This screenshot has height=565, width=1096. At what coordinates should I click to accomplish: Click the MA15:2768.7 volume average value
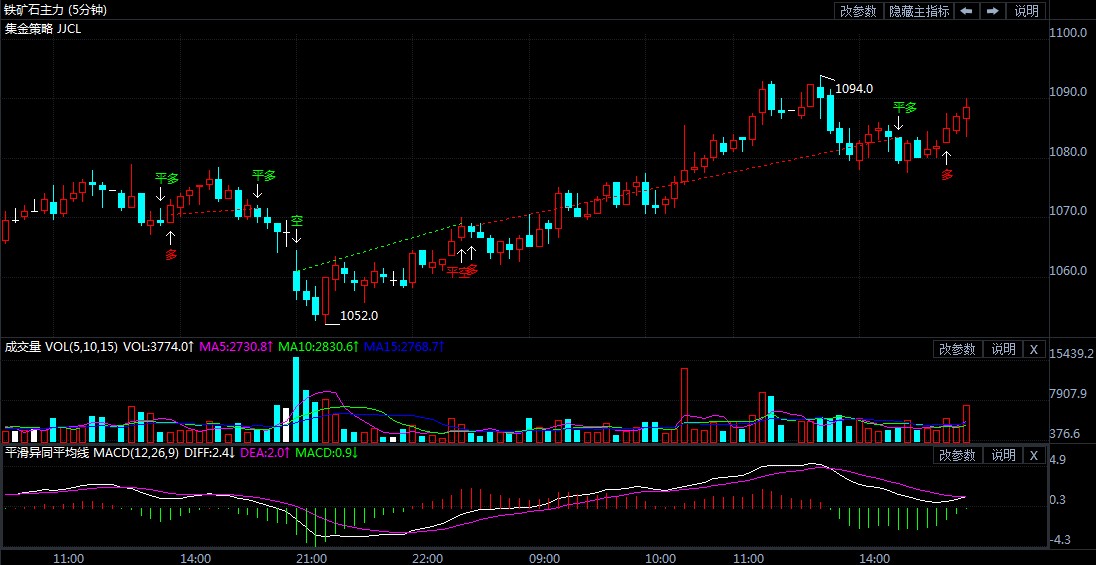coord(404,346)
